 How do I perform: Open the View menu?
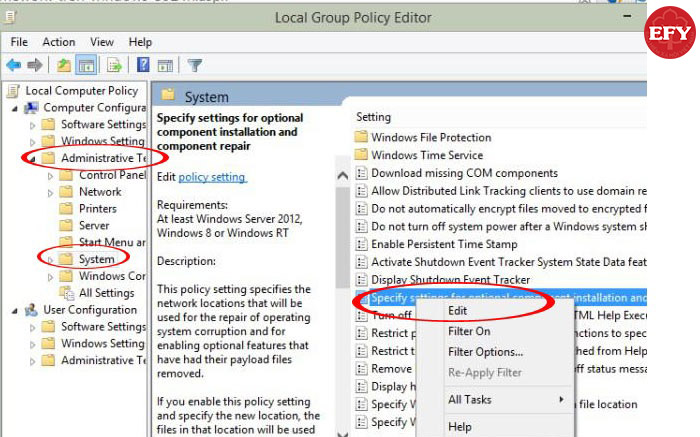102,42
